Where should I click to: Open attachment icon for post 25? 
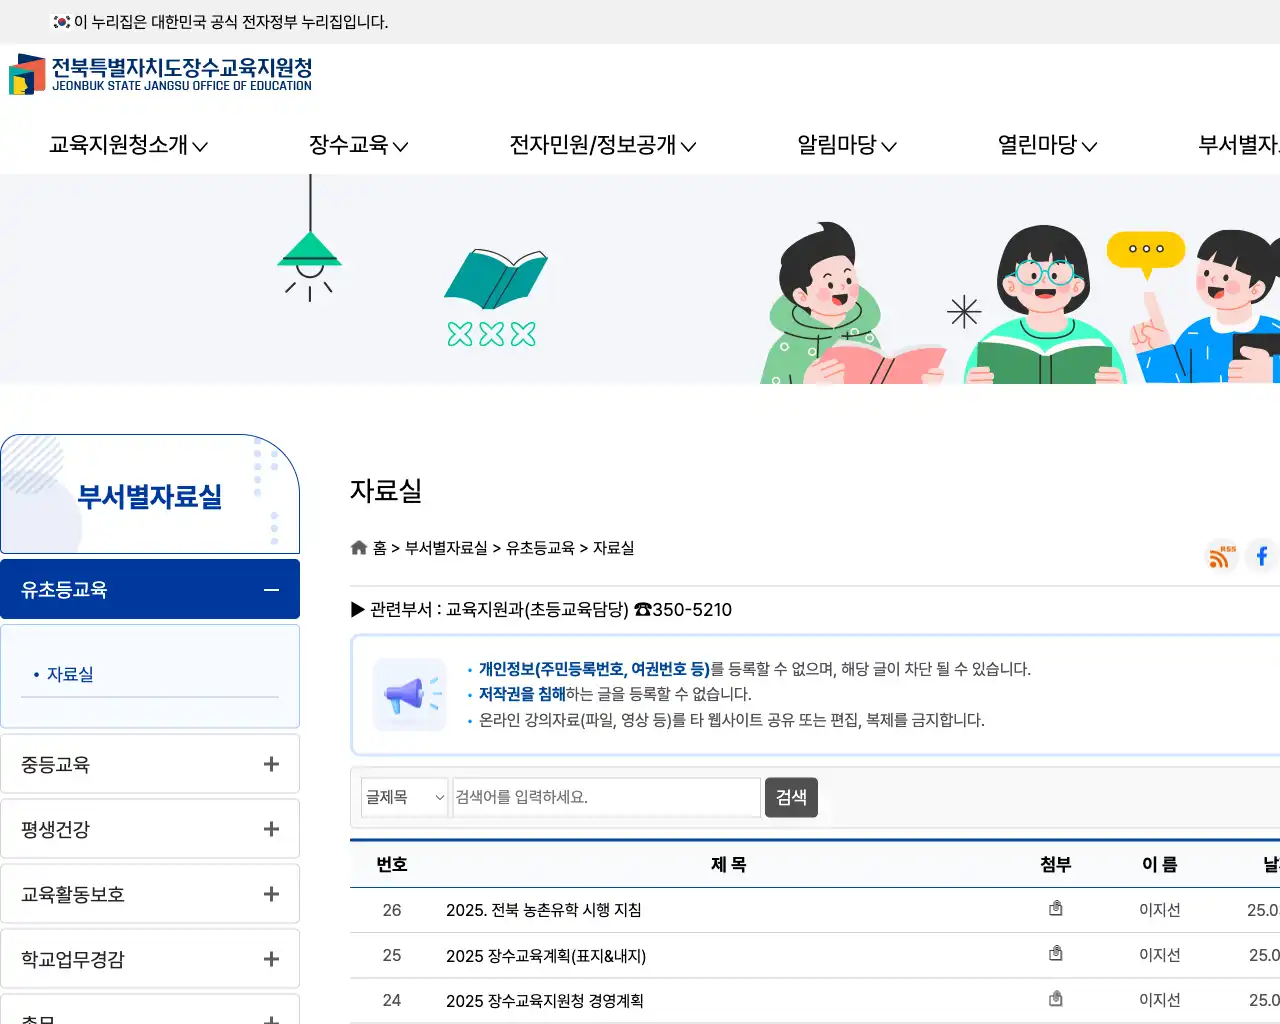tap(1055, 954)
